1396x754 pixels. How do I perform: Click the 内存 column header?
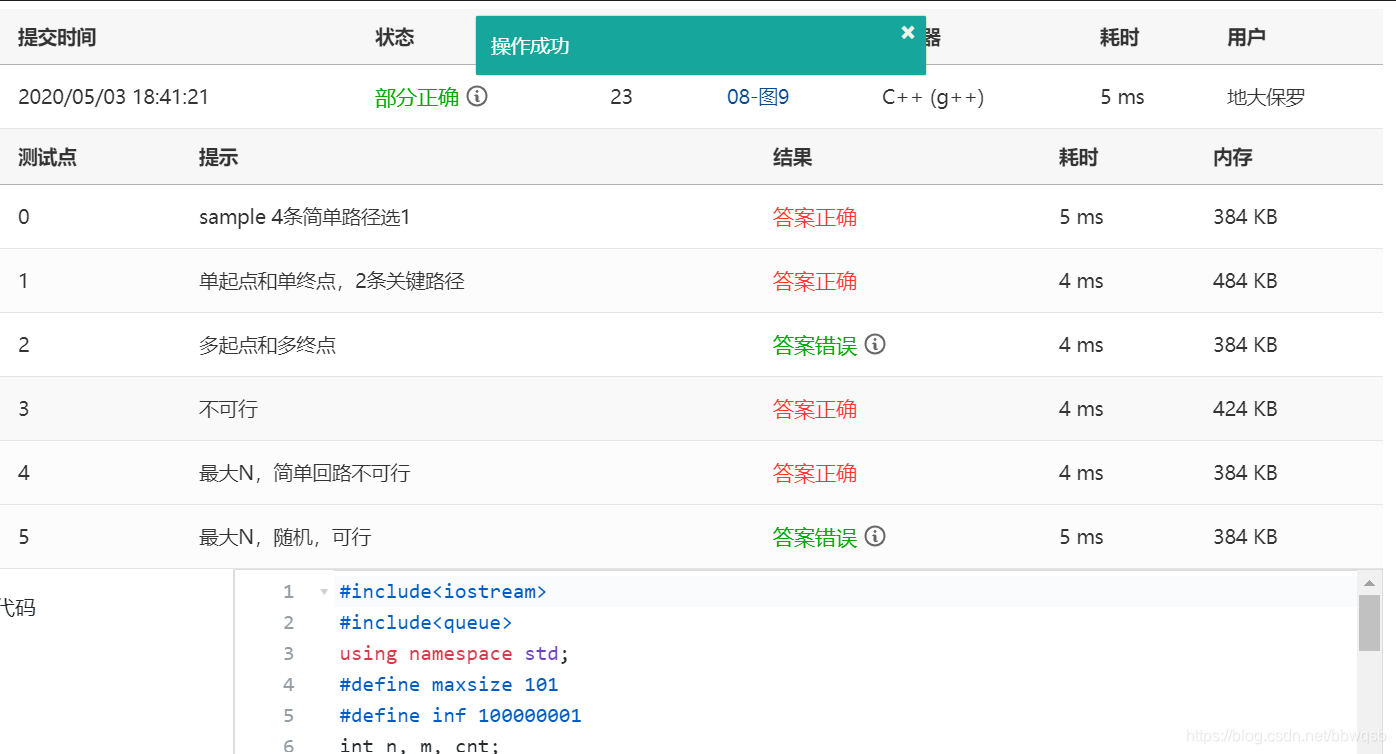[x=1232, y=157]
